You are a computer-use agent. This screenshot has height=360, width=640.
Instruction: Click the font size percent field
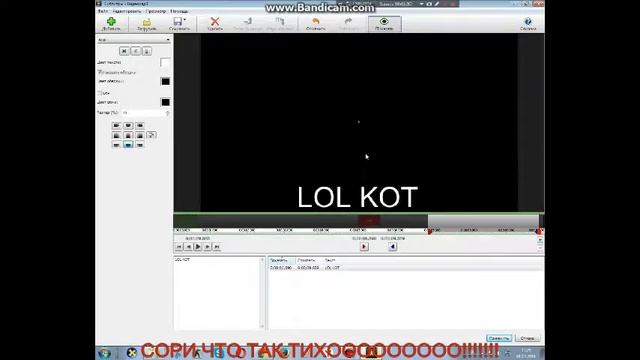[x=143, y=113]
